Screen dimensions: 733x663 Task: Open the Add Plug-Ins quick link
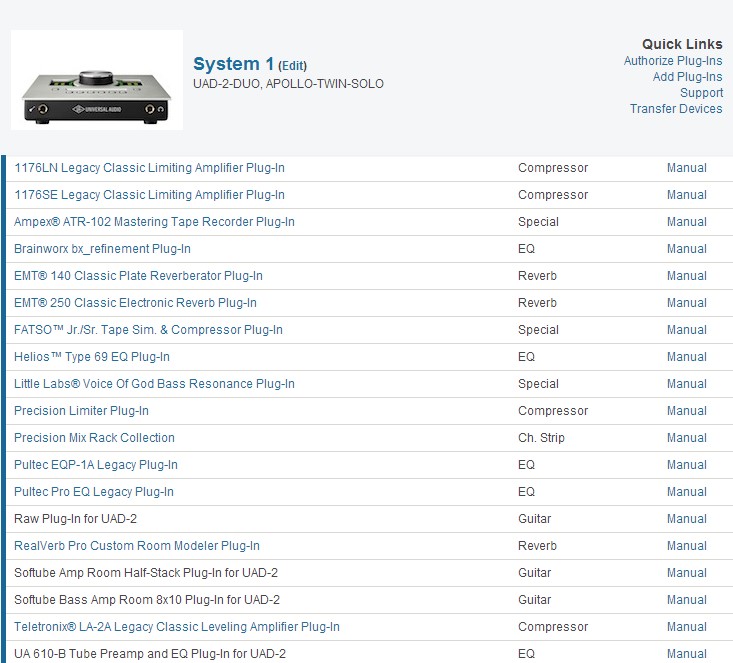[687, 77]
